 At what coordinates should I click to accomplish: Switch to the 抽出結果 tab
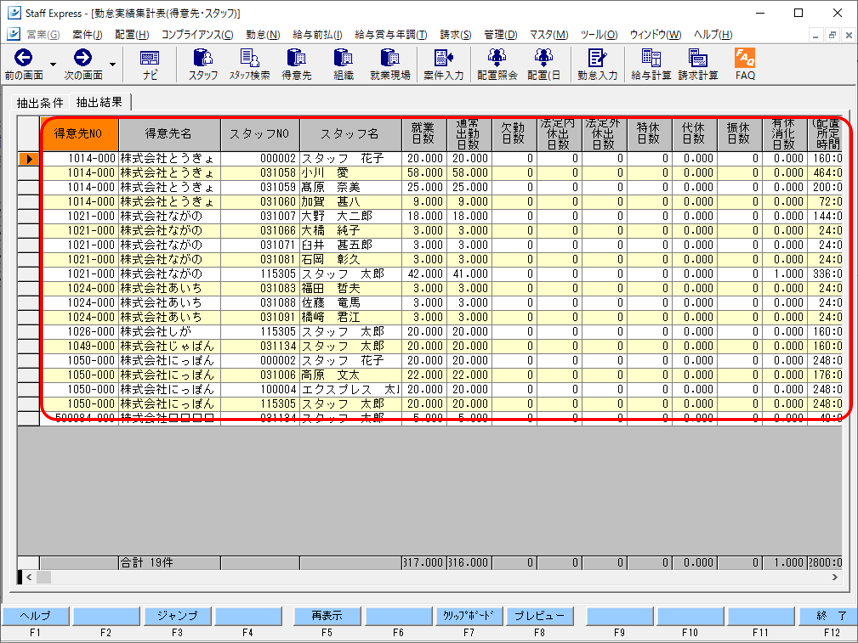point(99,102)
